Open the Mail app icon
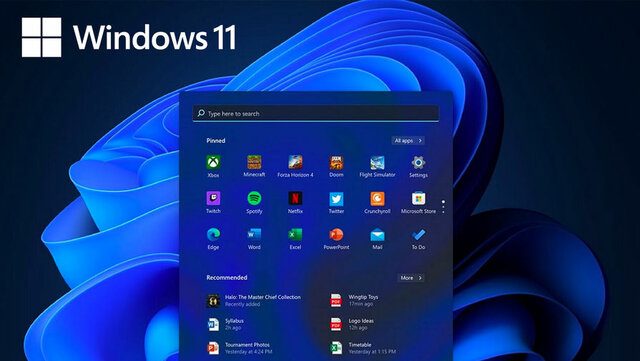 pos(377,235)
